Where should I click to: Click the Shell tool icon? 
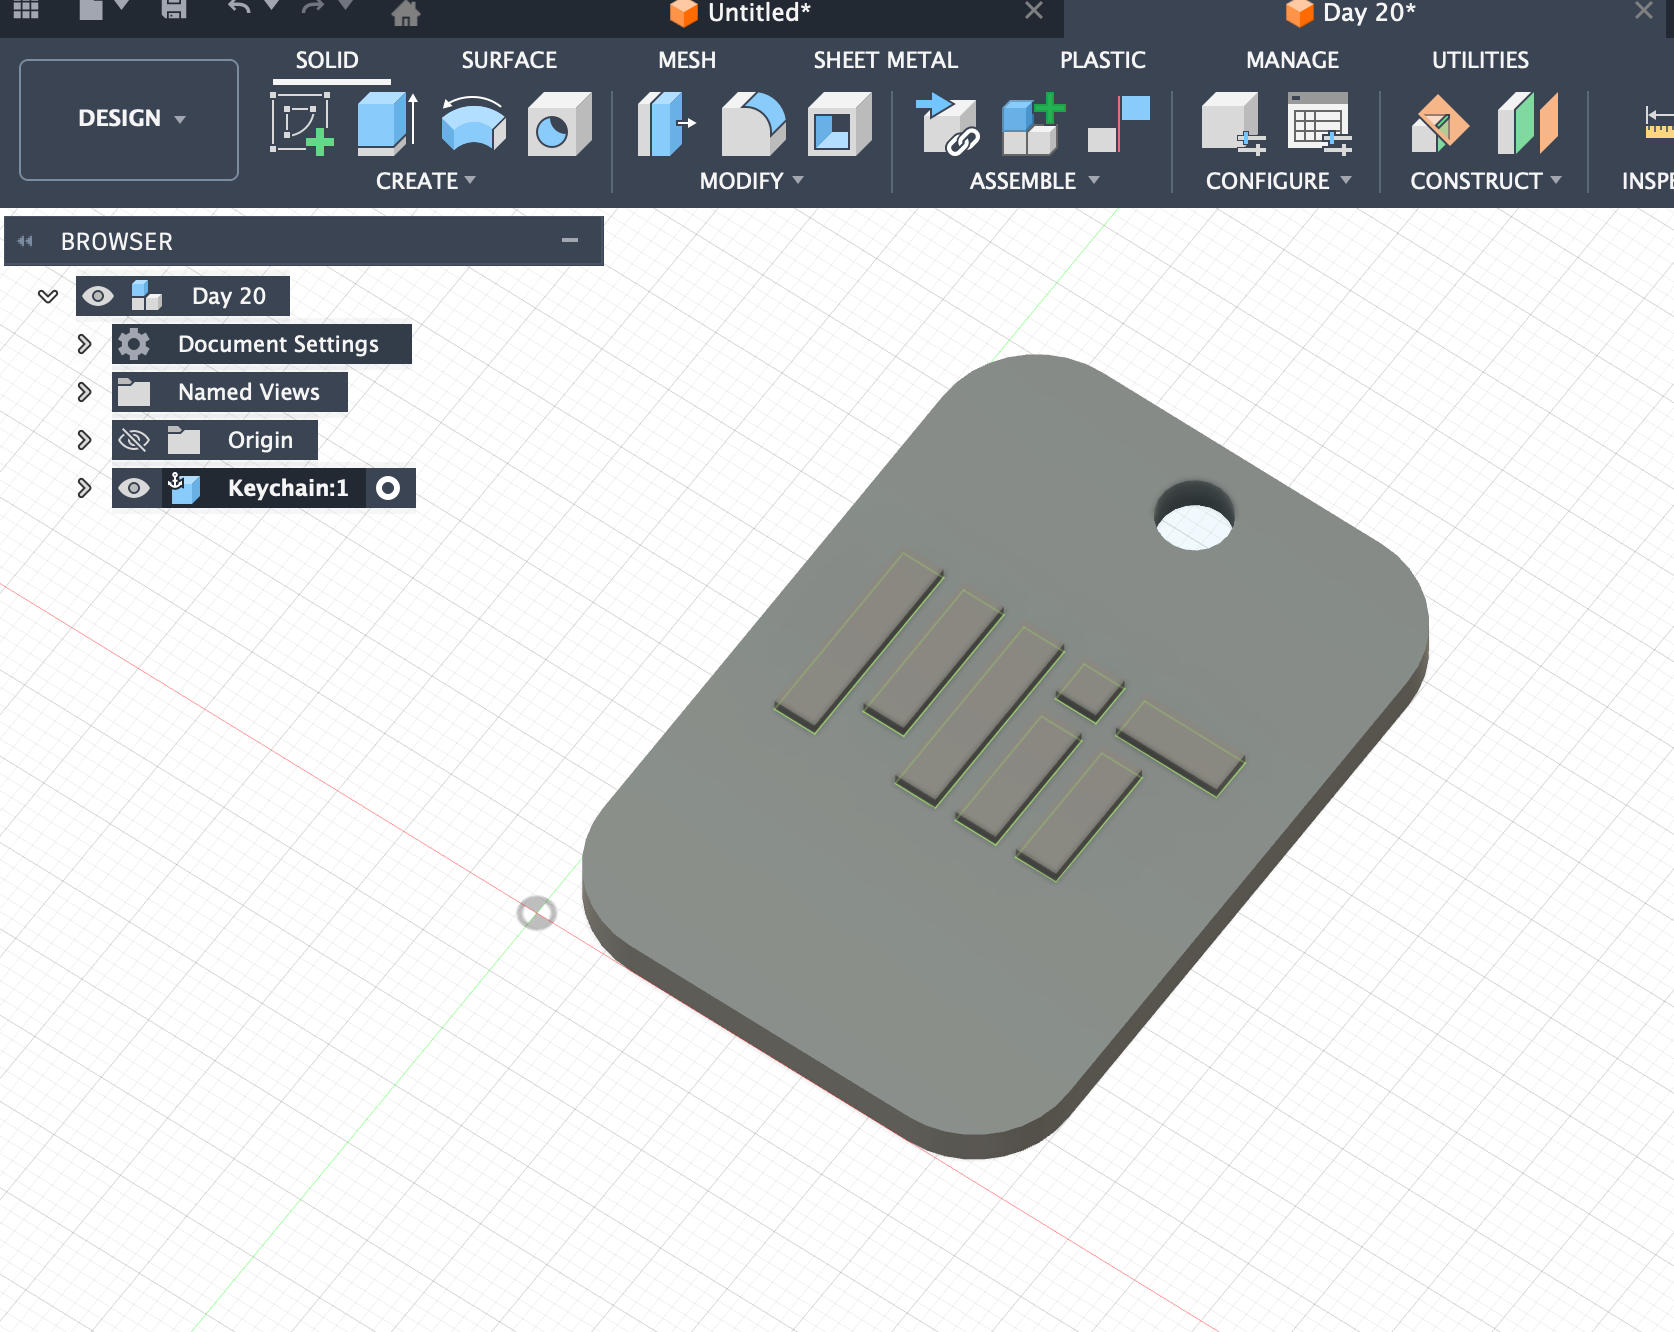[x=838, y=124]
